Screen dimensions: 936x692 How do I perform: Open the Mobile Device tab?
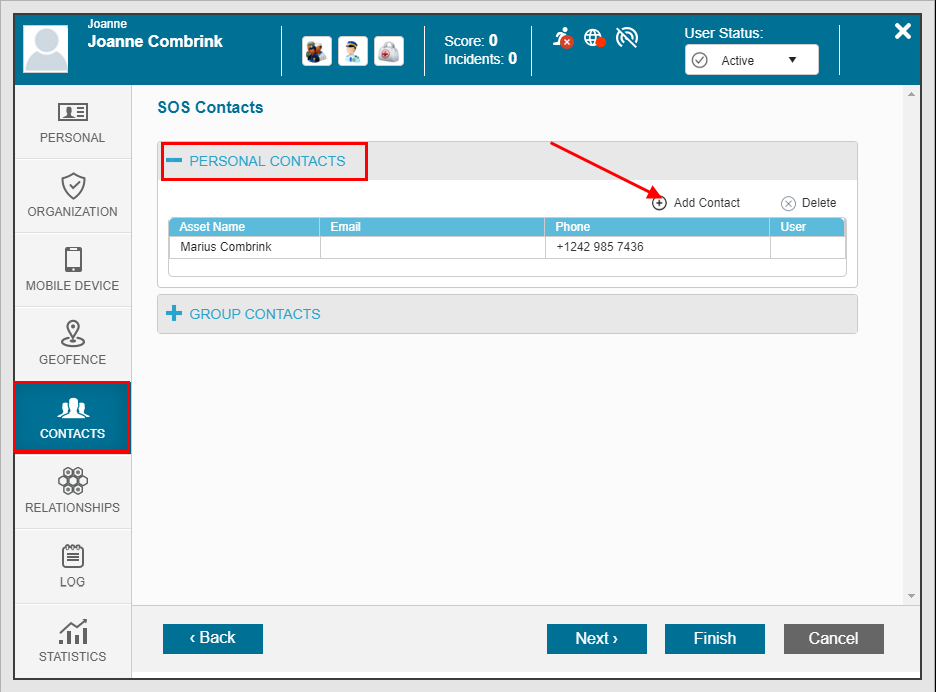(x=72, y=270)
